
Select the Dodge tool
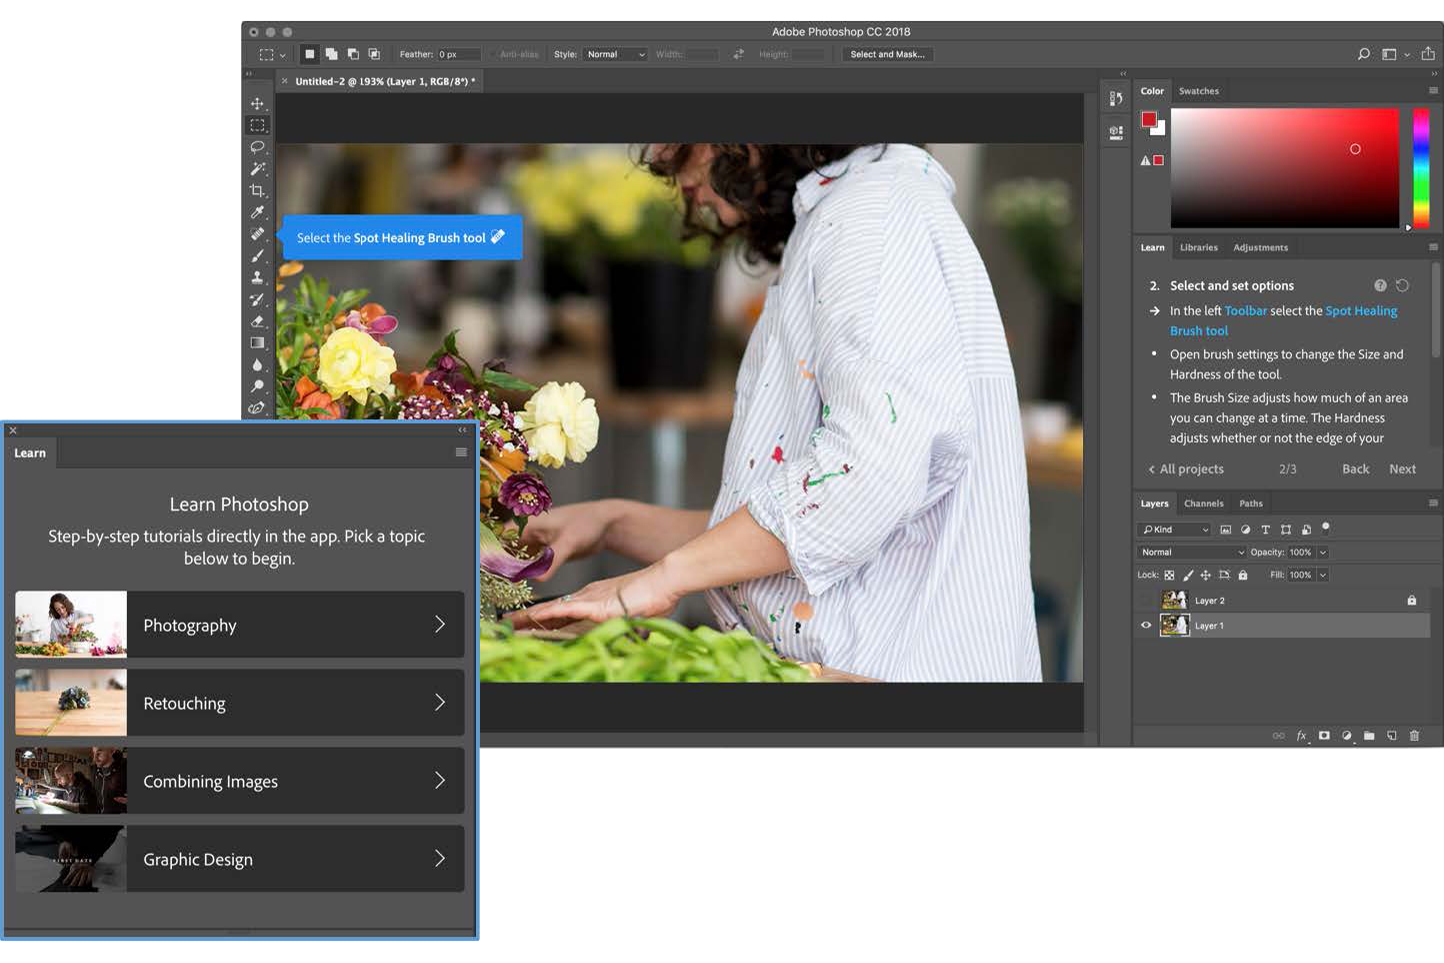coord(257,386)
